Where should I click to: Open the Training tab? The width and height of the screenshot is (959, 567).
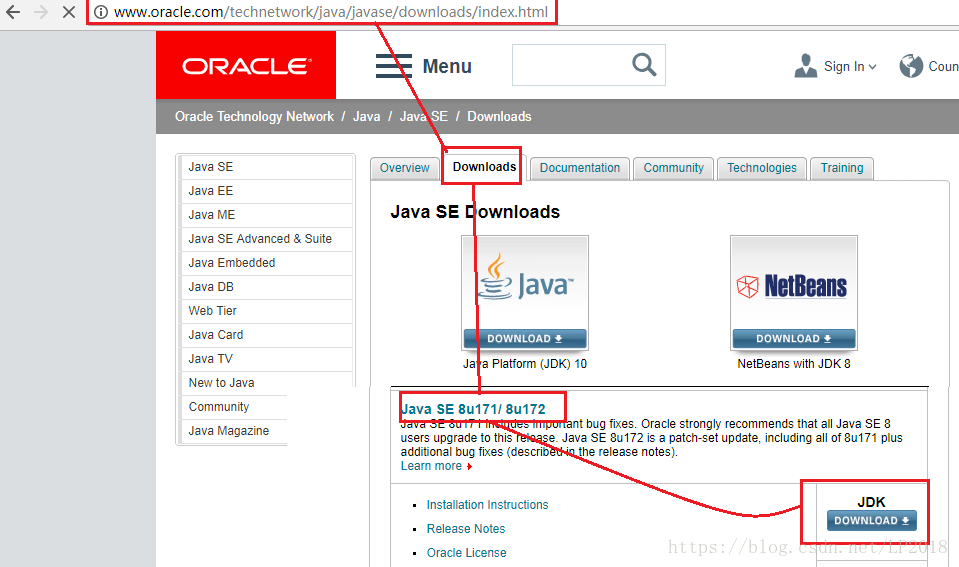[x=842, y=168]
